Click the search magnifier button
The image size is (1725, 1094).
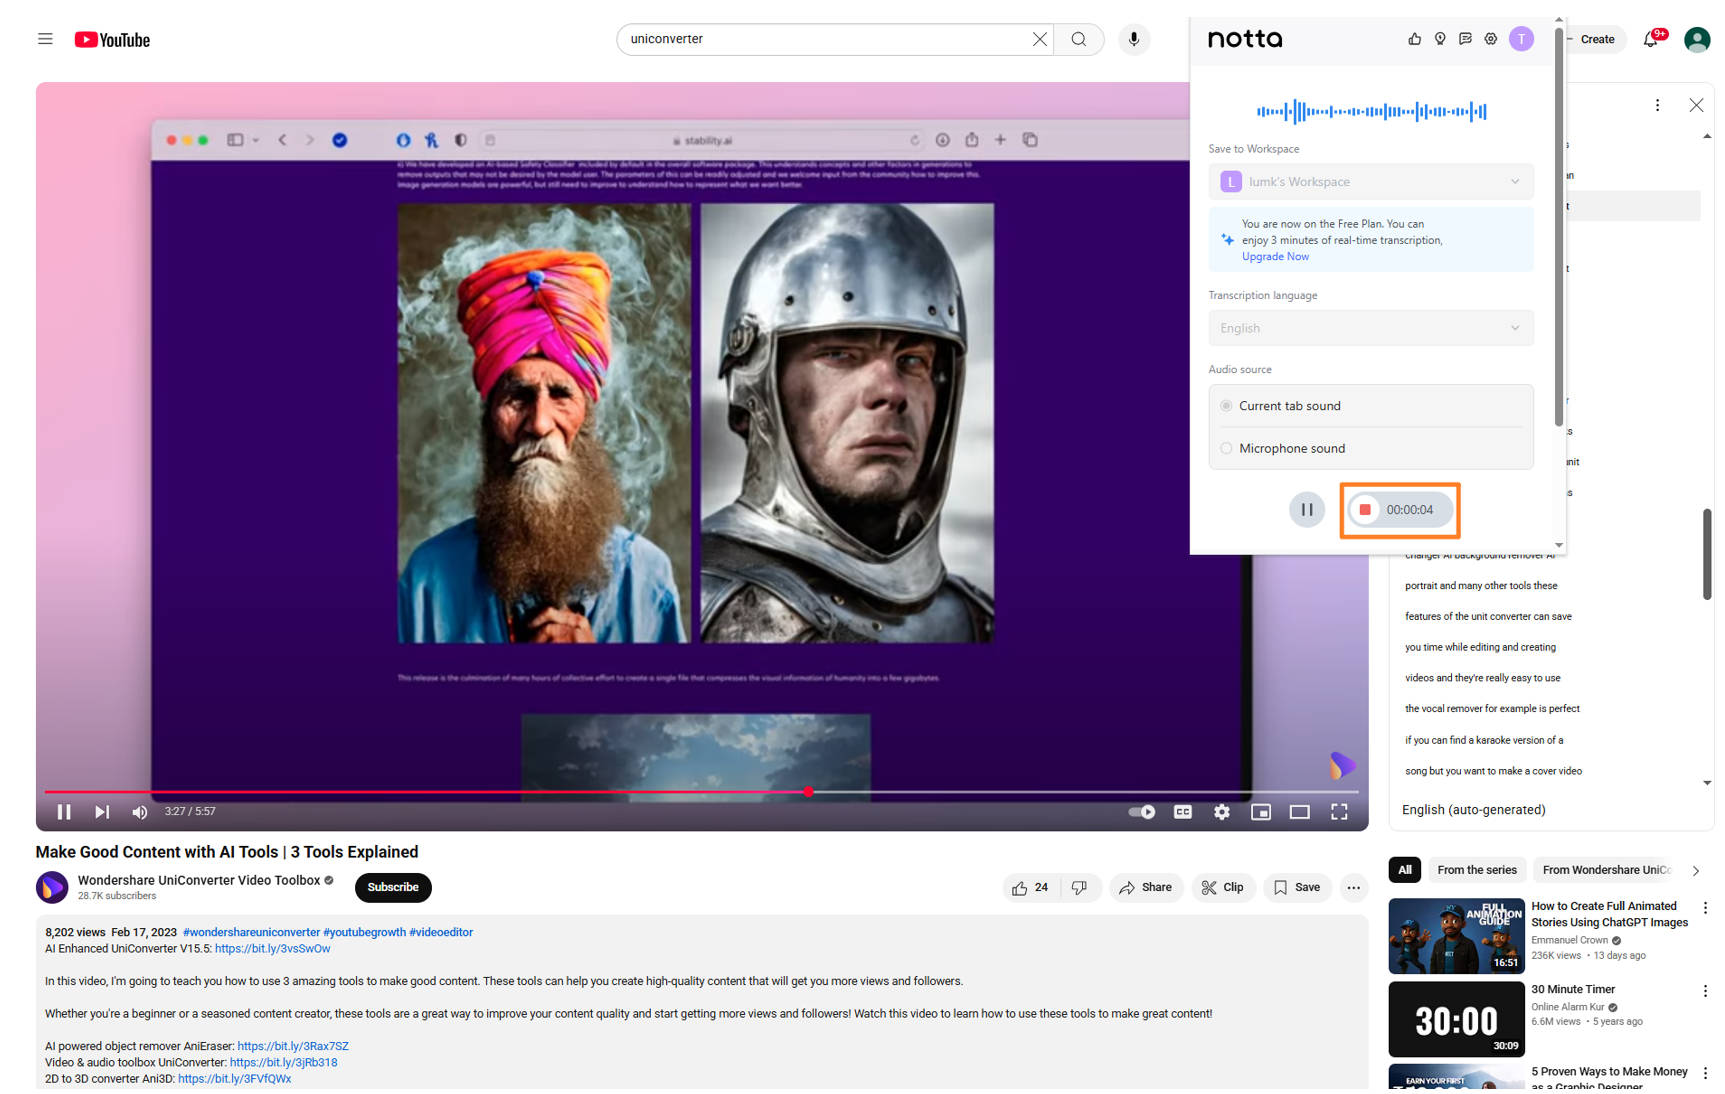point(1079,39)
